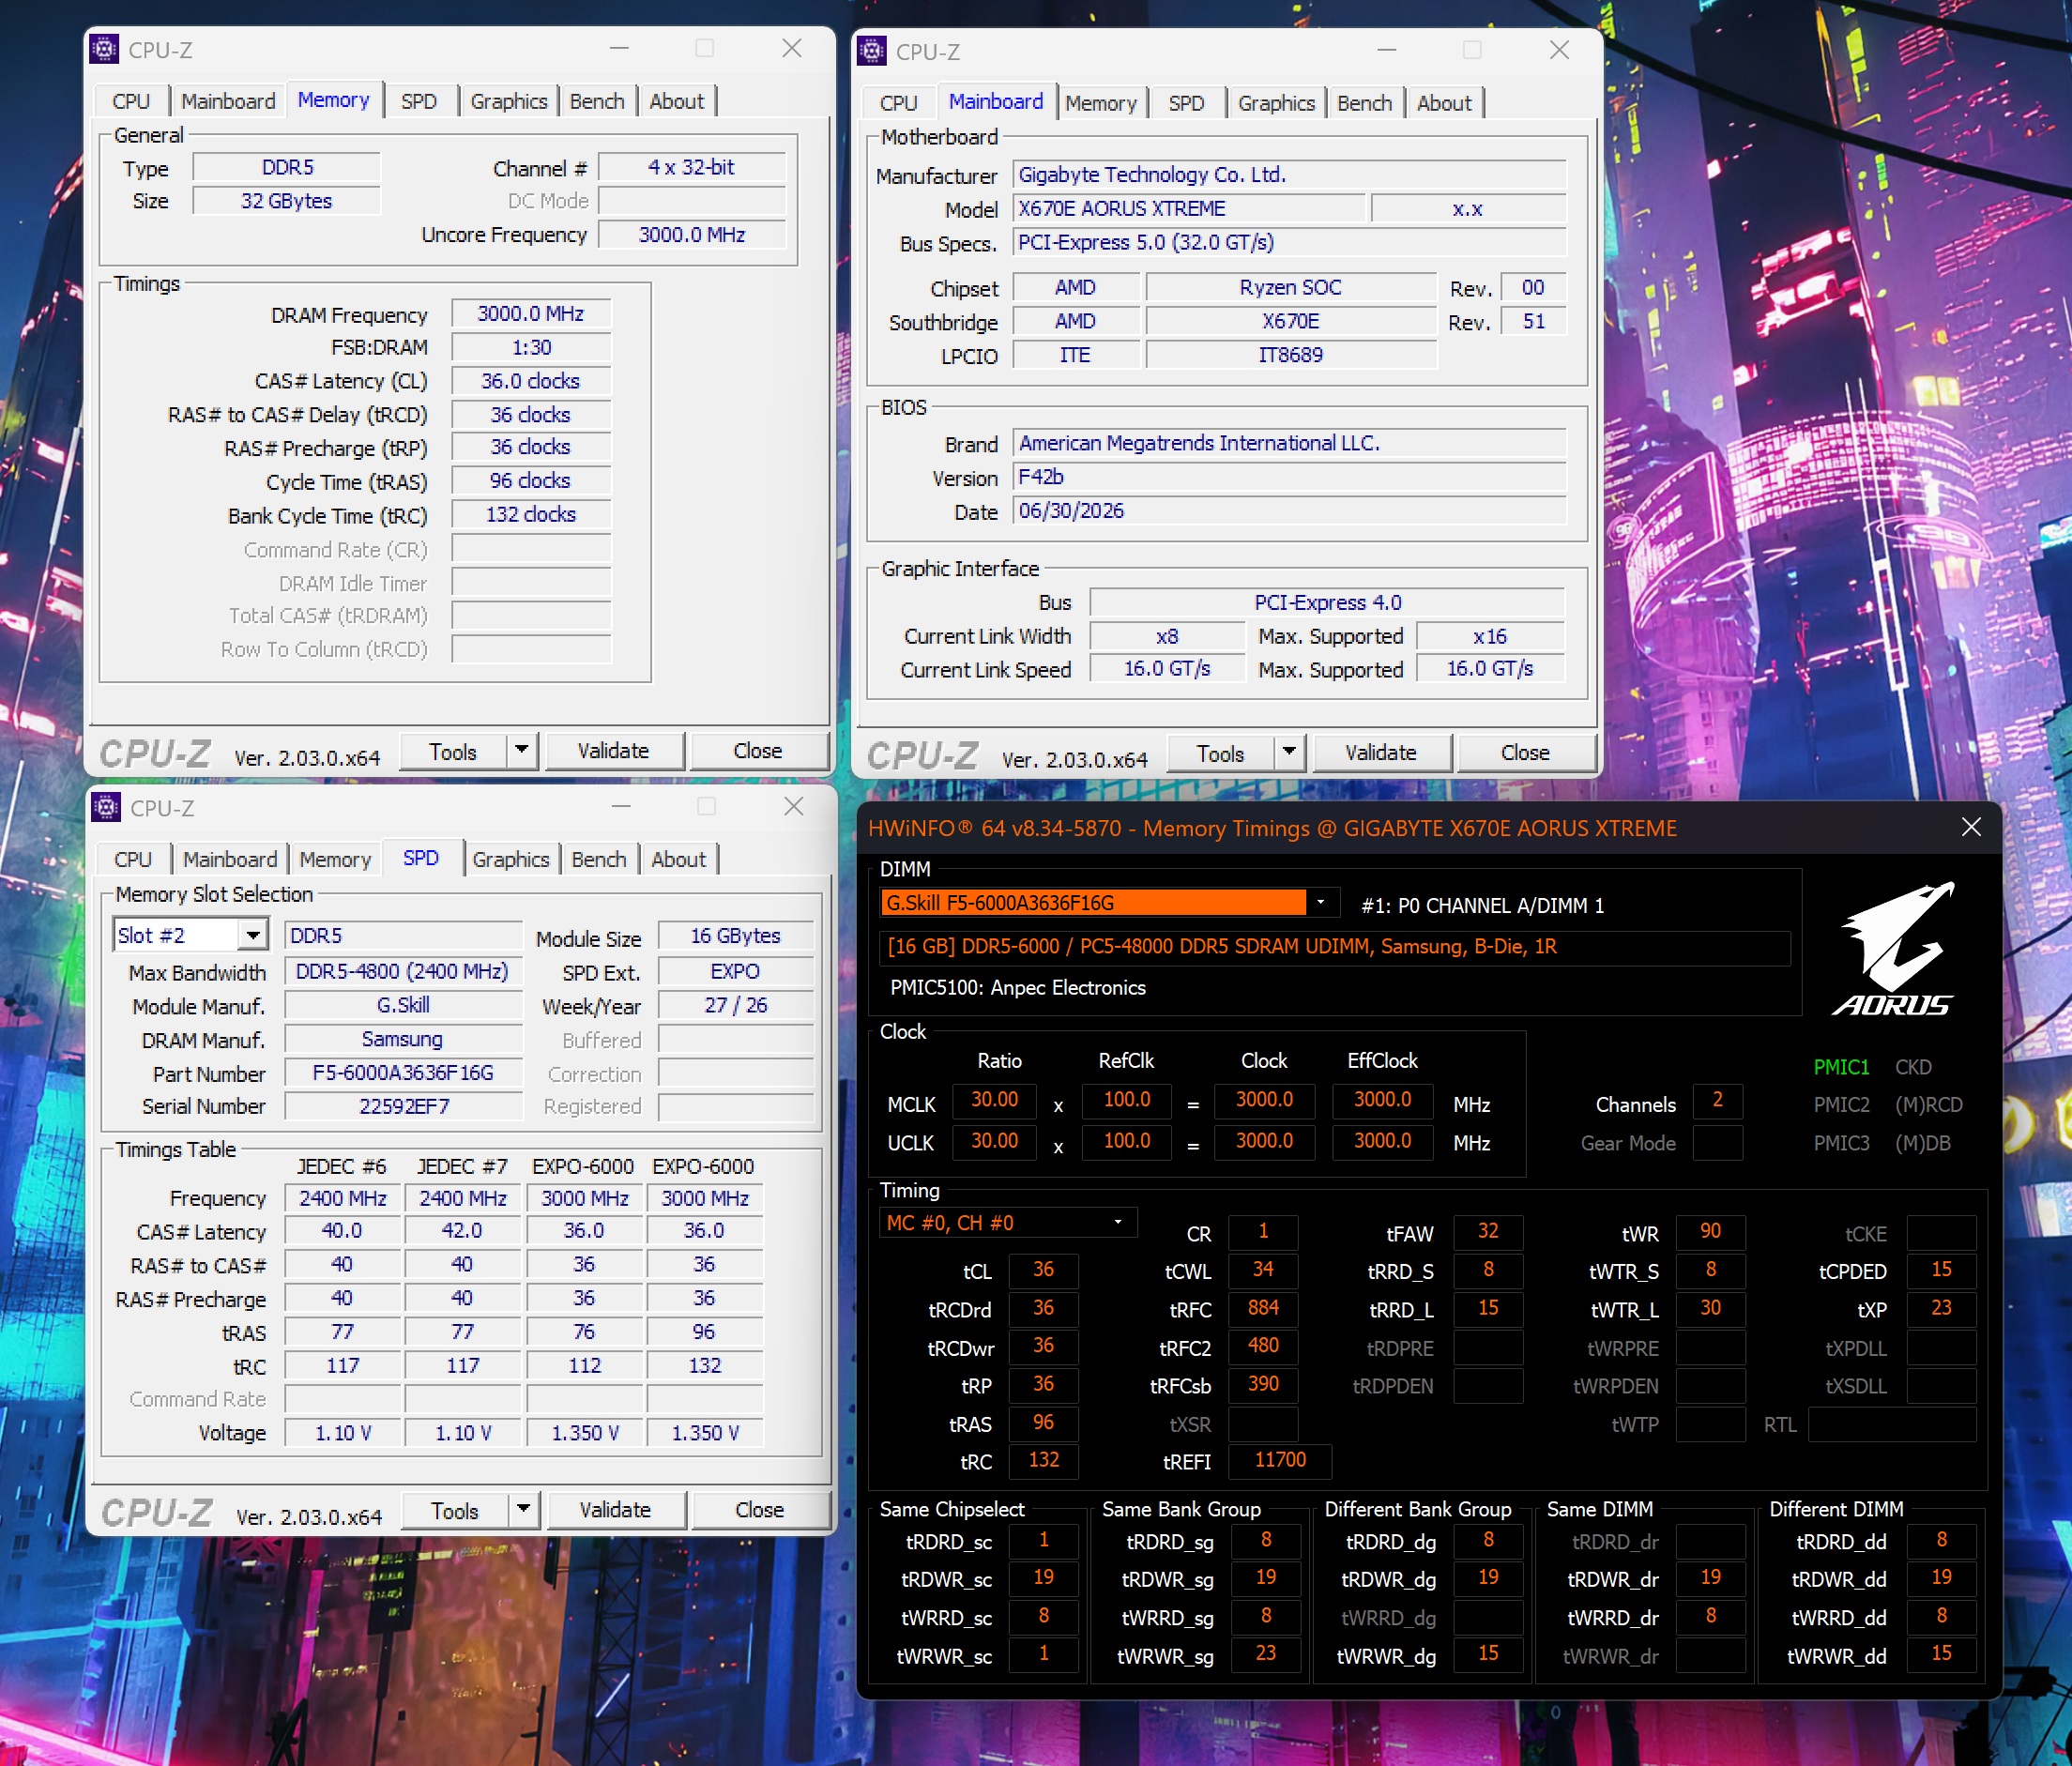Screen dimensions: 2072x1766
Task: Click Validate button in Mainboard CPU-Z window
Action: coord(1382,753)
